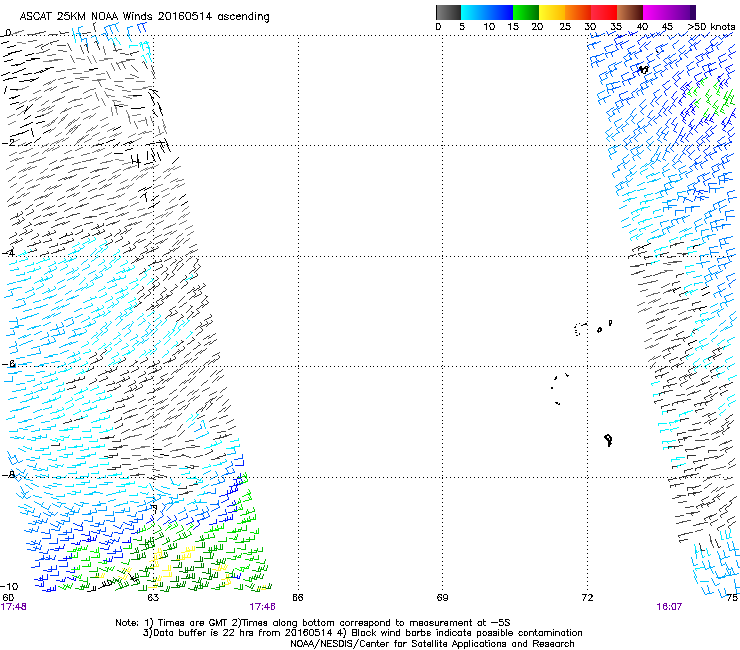Select the green 15-20 knots color band
Screen dimensions: 740x650
[x=526, y=12]
